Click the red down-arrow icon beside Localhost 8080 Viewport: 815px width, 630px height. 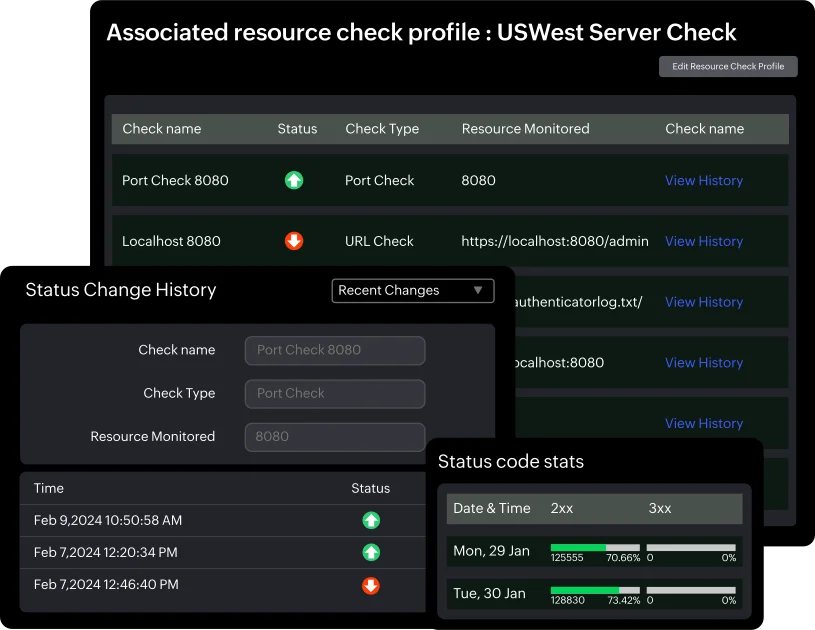pyautogui.click(x=293, y=241)
